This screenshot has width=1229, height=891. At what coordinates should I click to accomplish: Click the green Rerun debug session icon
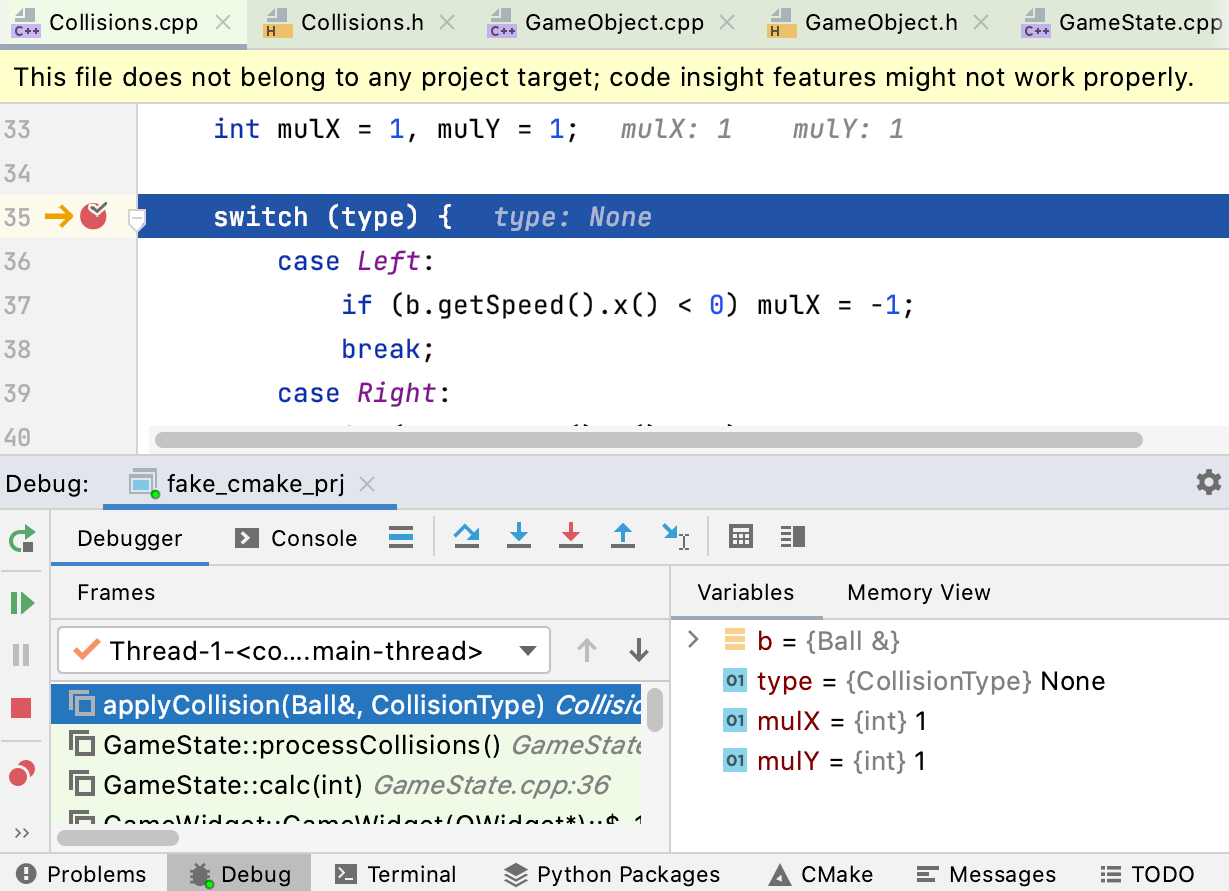click(22, 538)
